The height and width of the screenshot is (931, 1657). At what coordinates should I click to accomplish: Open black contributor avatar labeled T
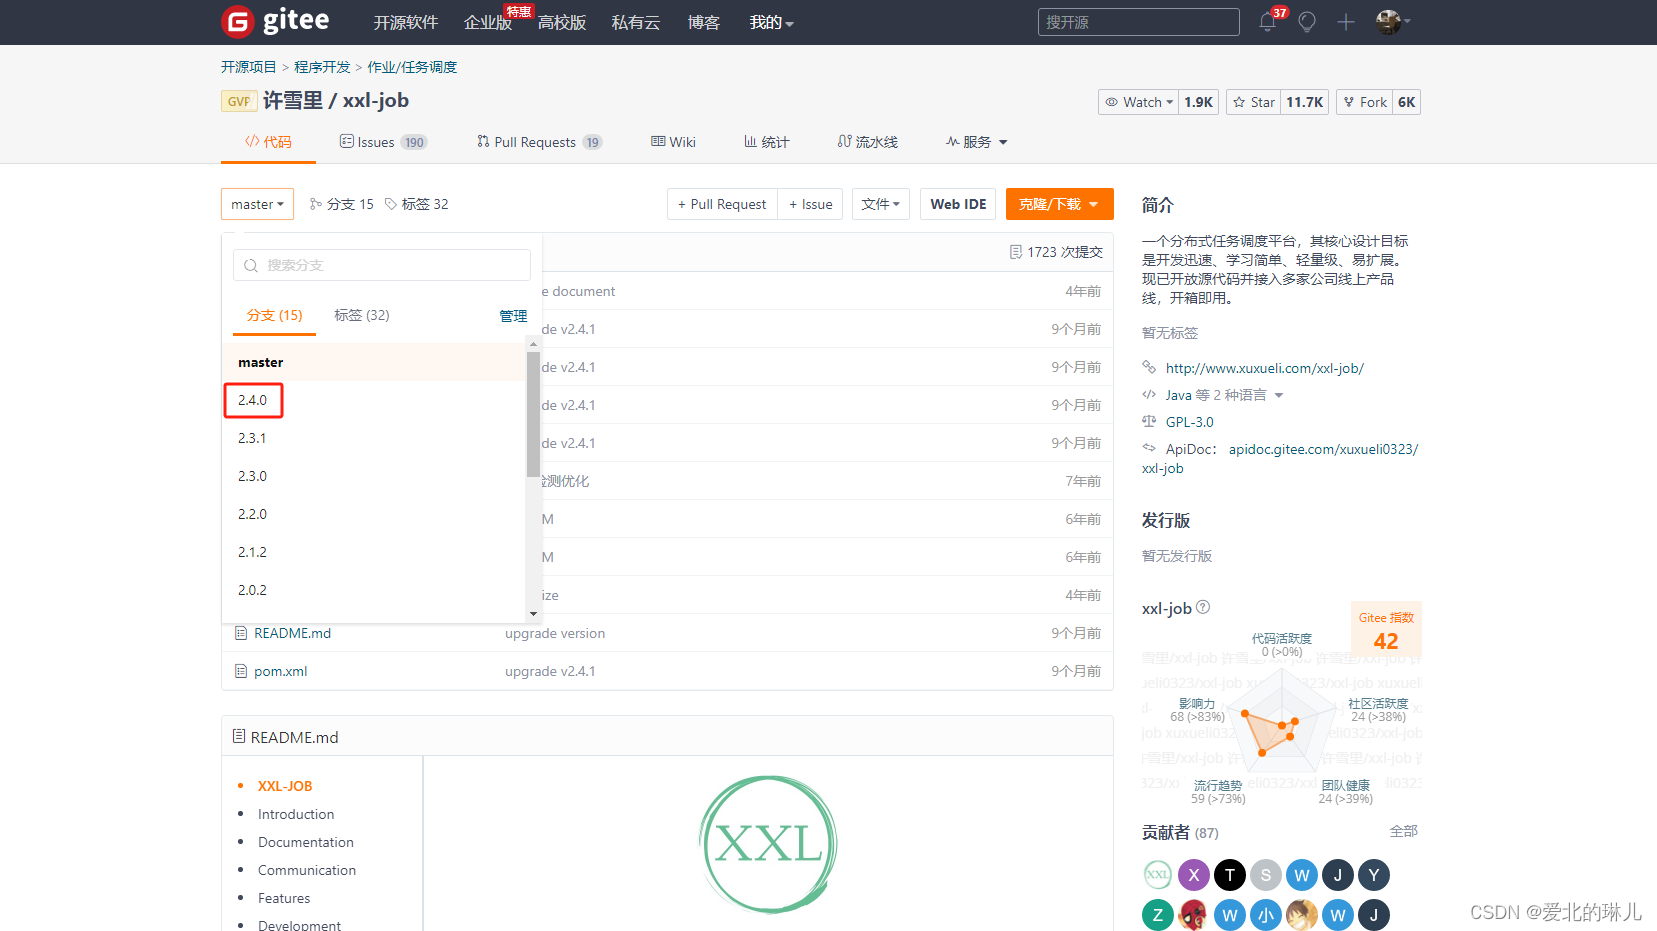[x=1229, y=875]
